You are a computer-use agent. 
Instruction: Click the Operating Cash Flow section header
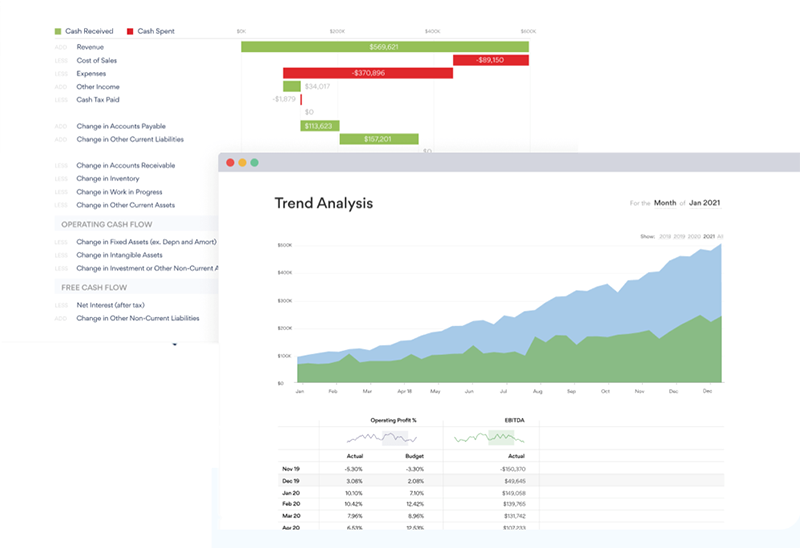108,225
